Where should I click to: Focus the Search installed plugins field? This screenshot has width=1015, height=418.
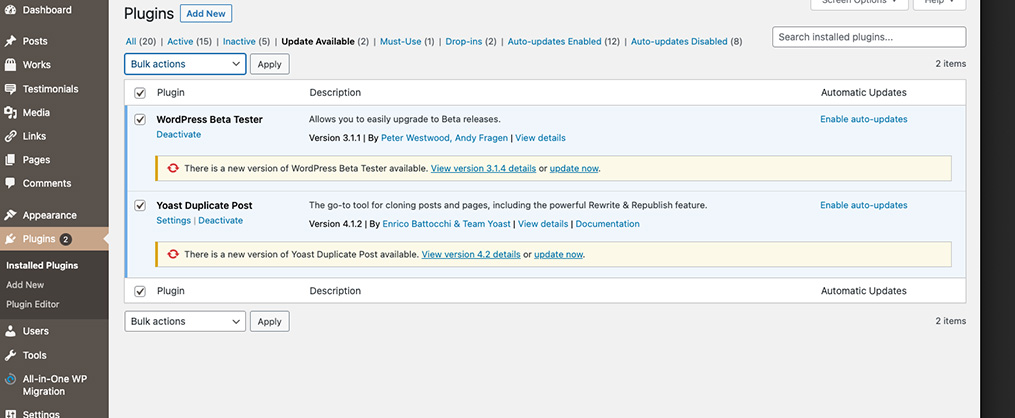tap(869, 37)
